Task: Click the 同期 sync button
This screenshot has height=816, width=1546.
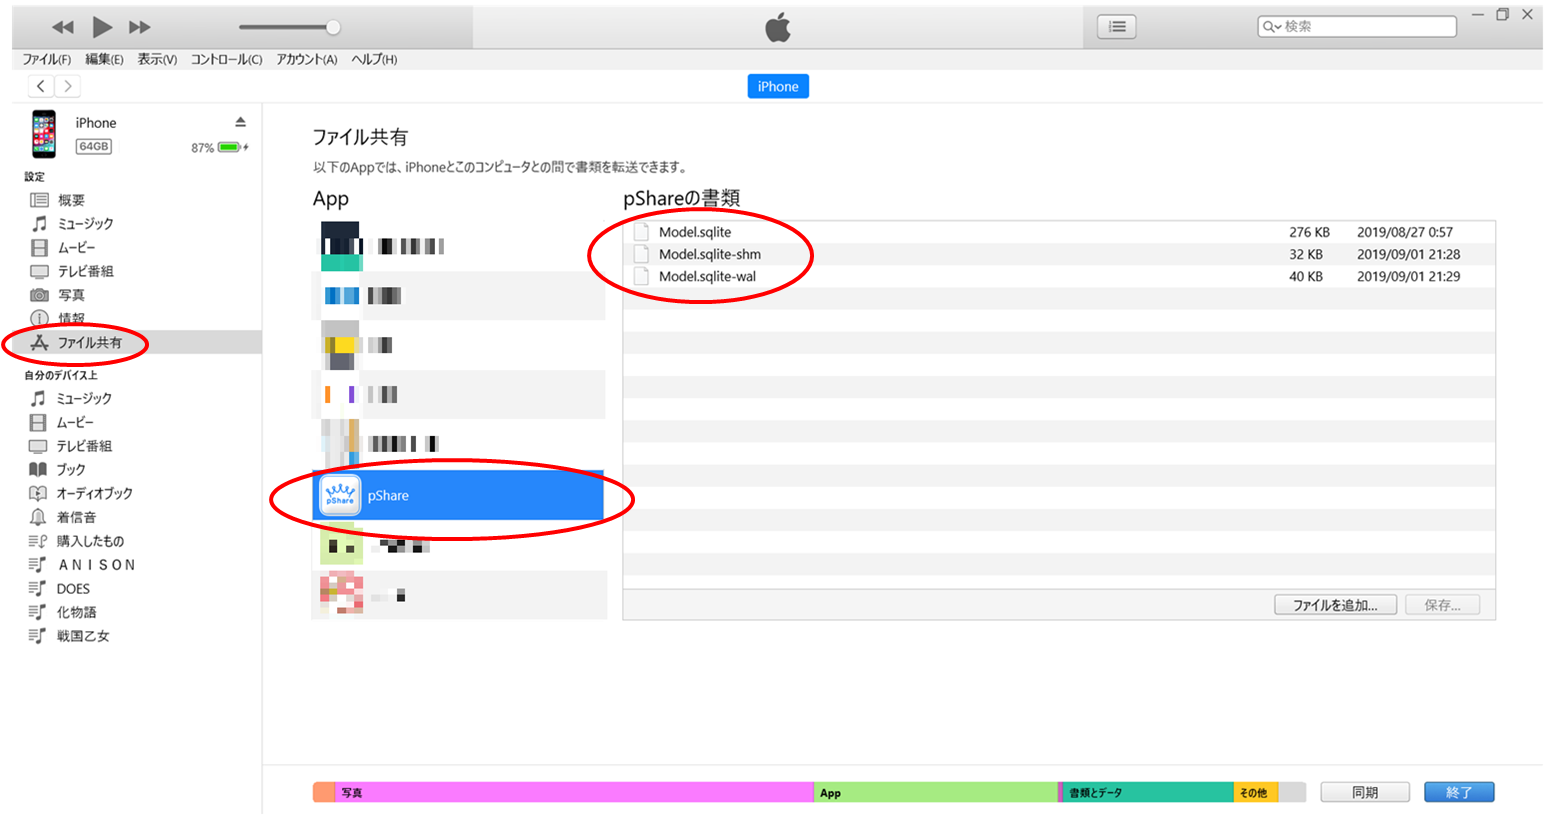Action: (1365, 792)
